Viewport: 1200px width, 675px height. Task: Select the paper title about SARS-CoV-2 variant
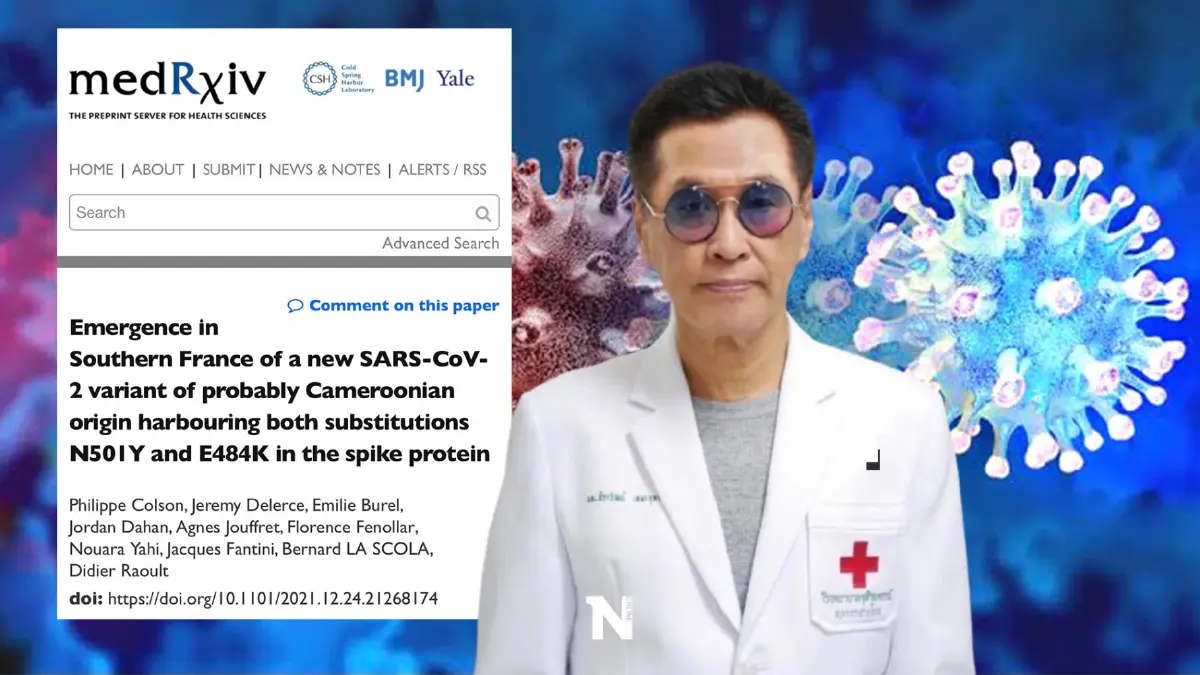280,390
